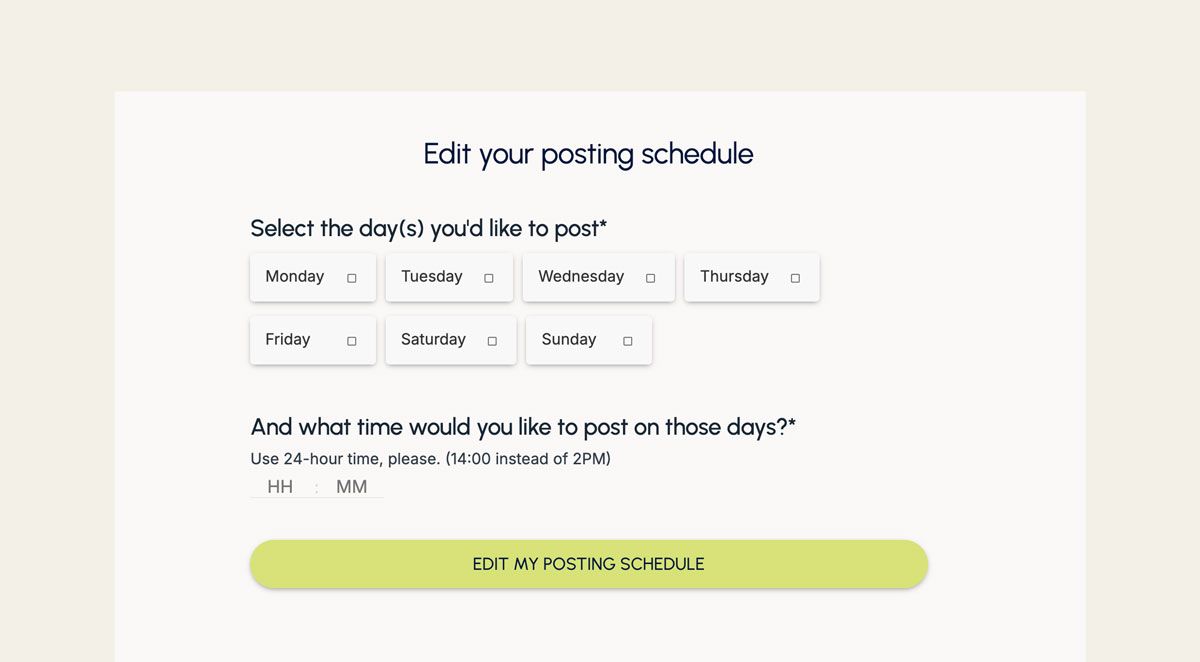This screenshot has width=1200, height=662.
Task: Click the Tuesday day label text
Action: click(432, 277)
